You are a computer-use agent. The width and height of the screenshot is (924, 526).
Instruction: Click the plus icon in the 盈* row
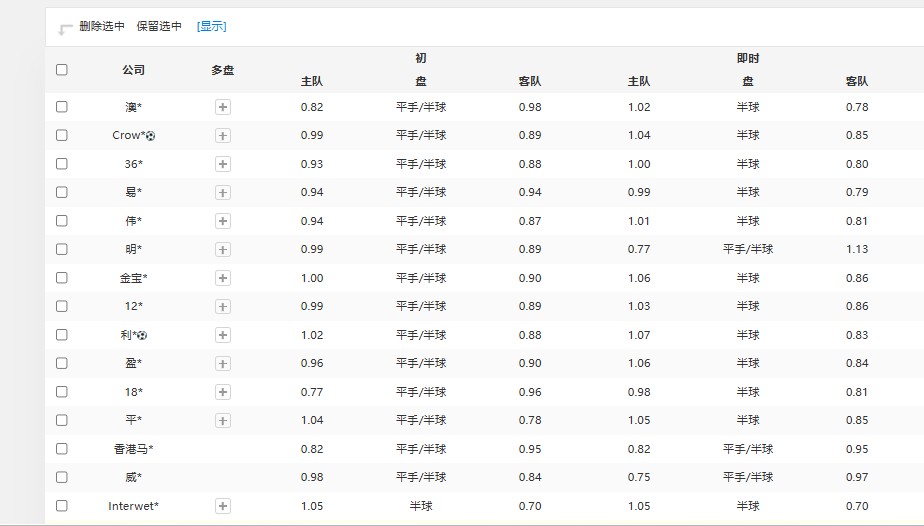coord(222,363)
